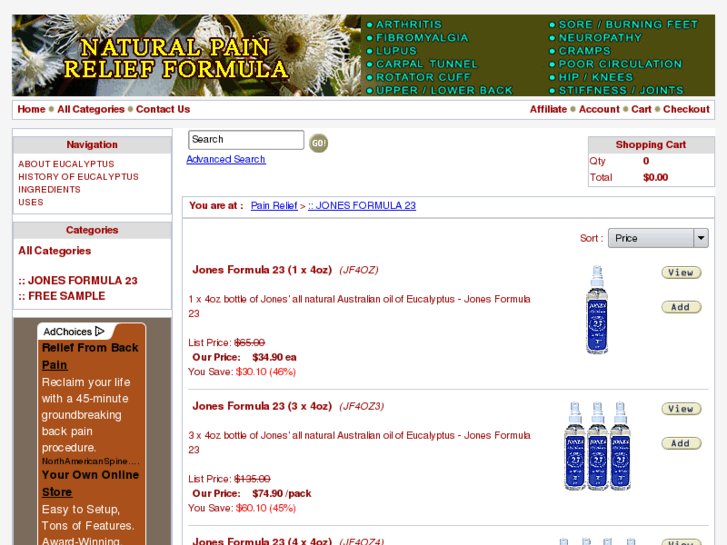Go to Checkout
Screen dimensions: 727x545
(x=686, y=109)
